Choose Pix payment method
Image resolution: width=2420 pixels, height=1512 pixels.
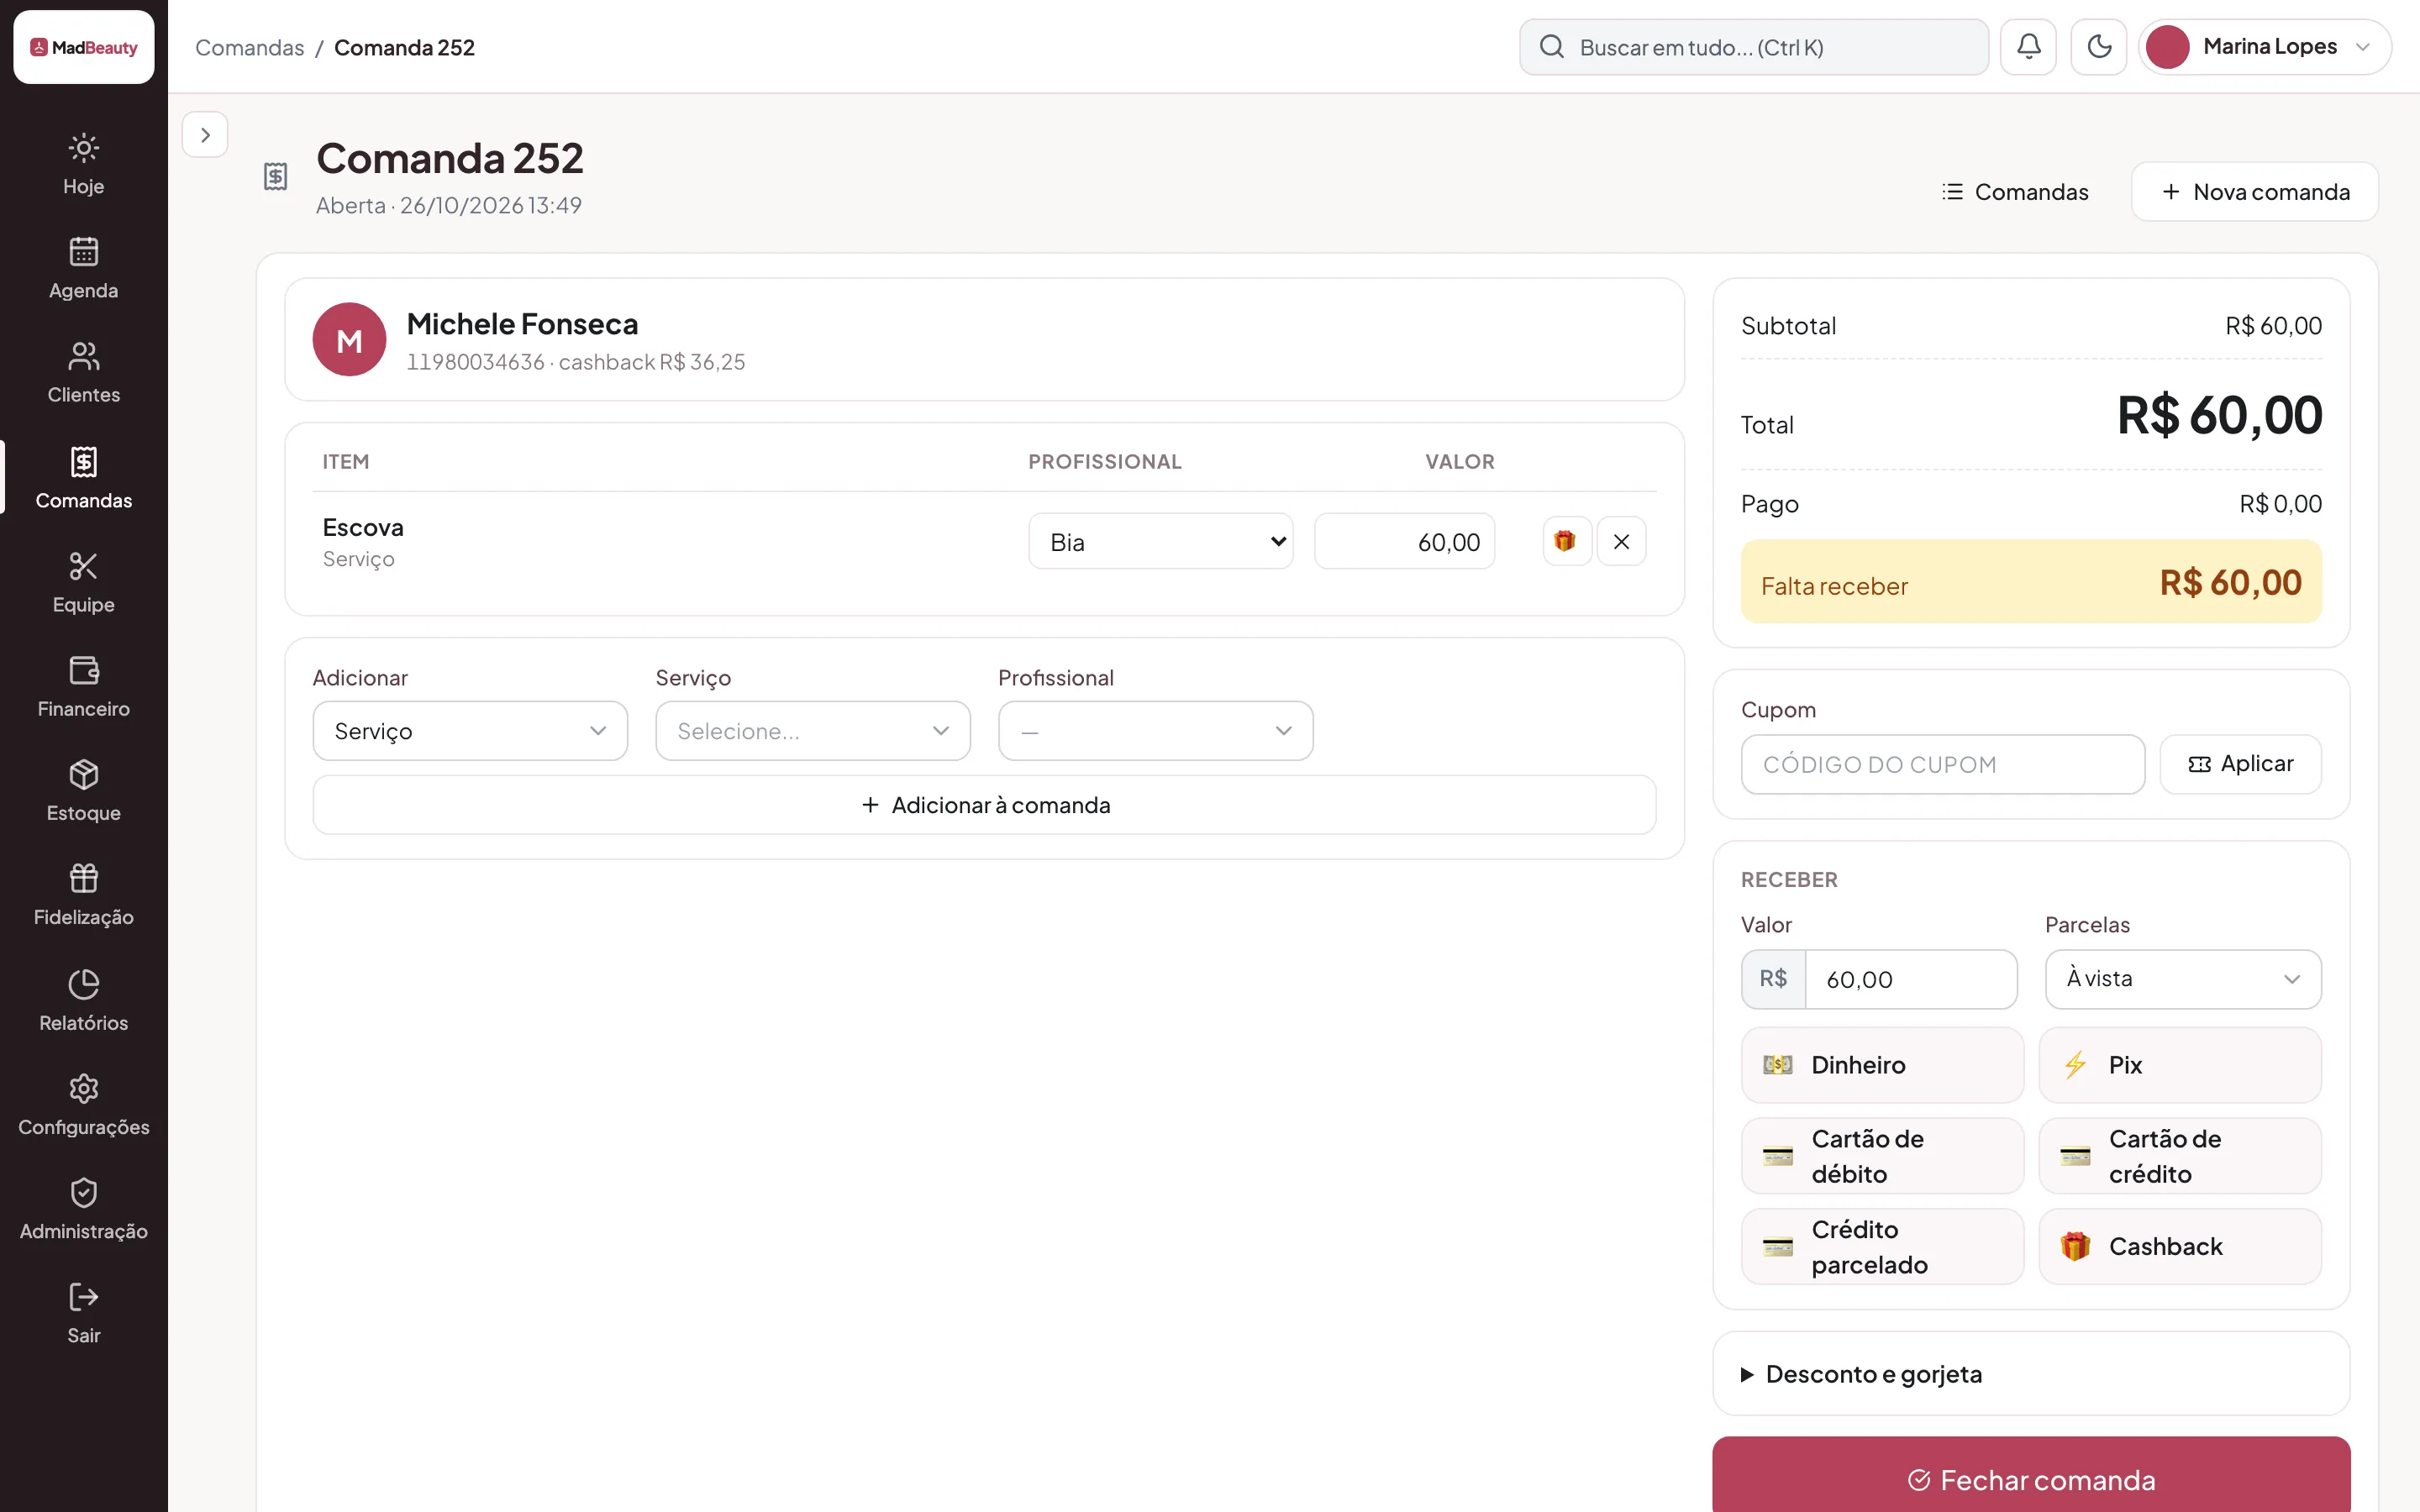(2180, 1065)
